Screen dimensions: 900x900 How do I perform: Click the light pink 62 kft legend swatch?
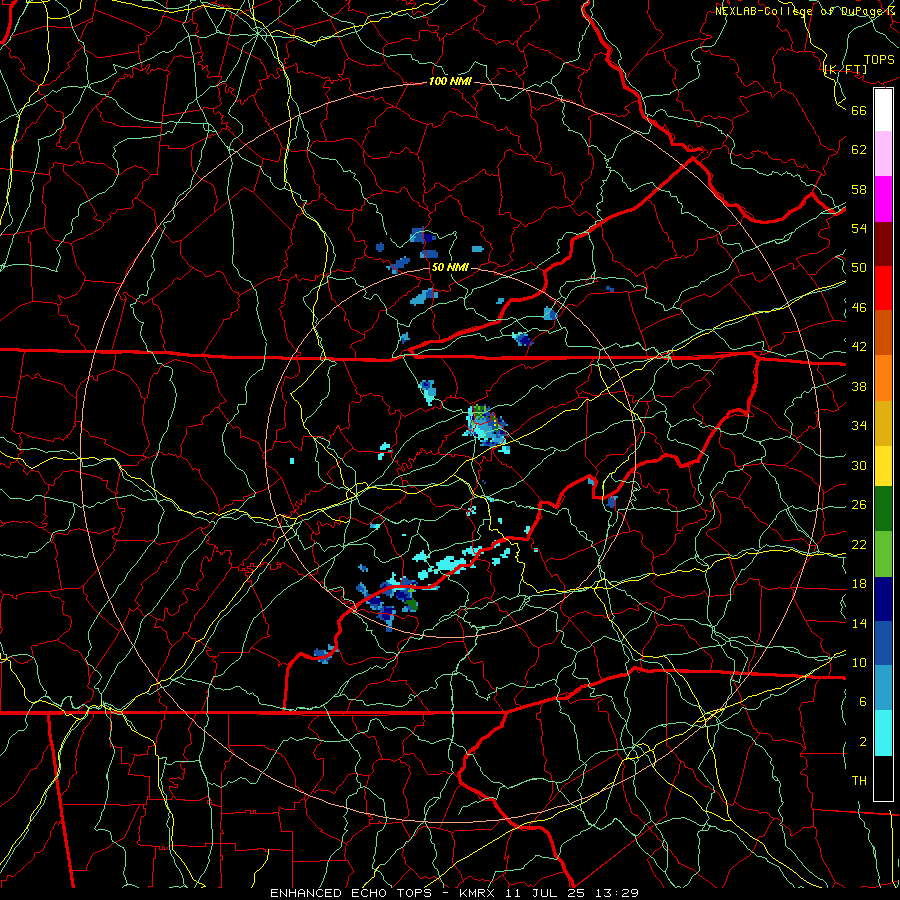883,154
